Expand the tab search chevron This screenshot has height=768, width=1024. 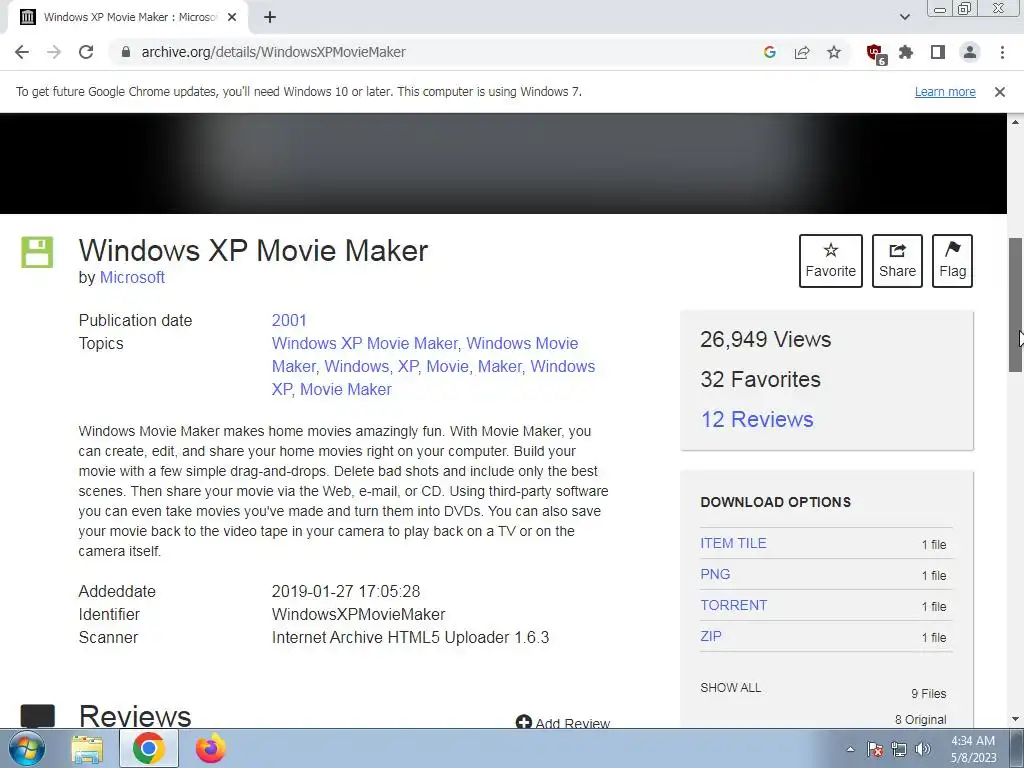[x=904, y=18]
